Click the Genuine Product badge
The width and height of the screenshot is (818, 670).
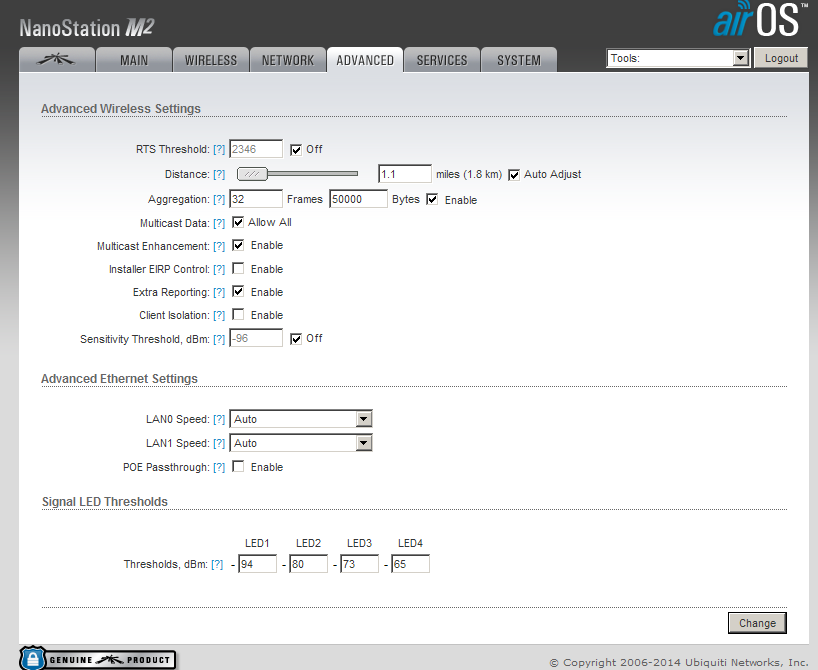(x=98, y=658)
